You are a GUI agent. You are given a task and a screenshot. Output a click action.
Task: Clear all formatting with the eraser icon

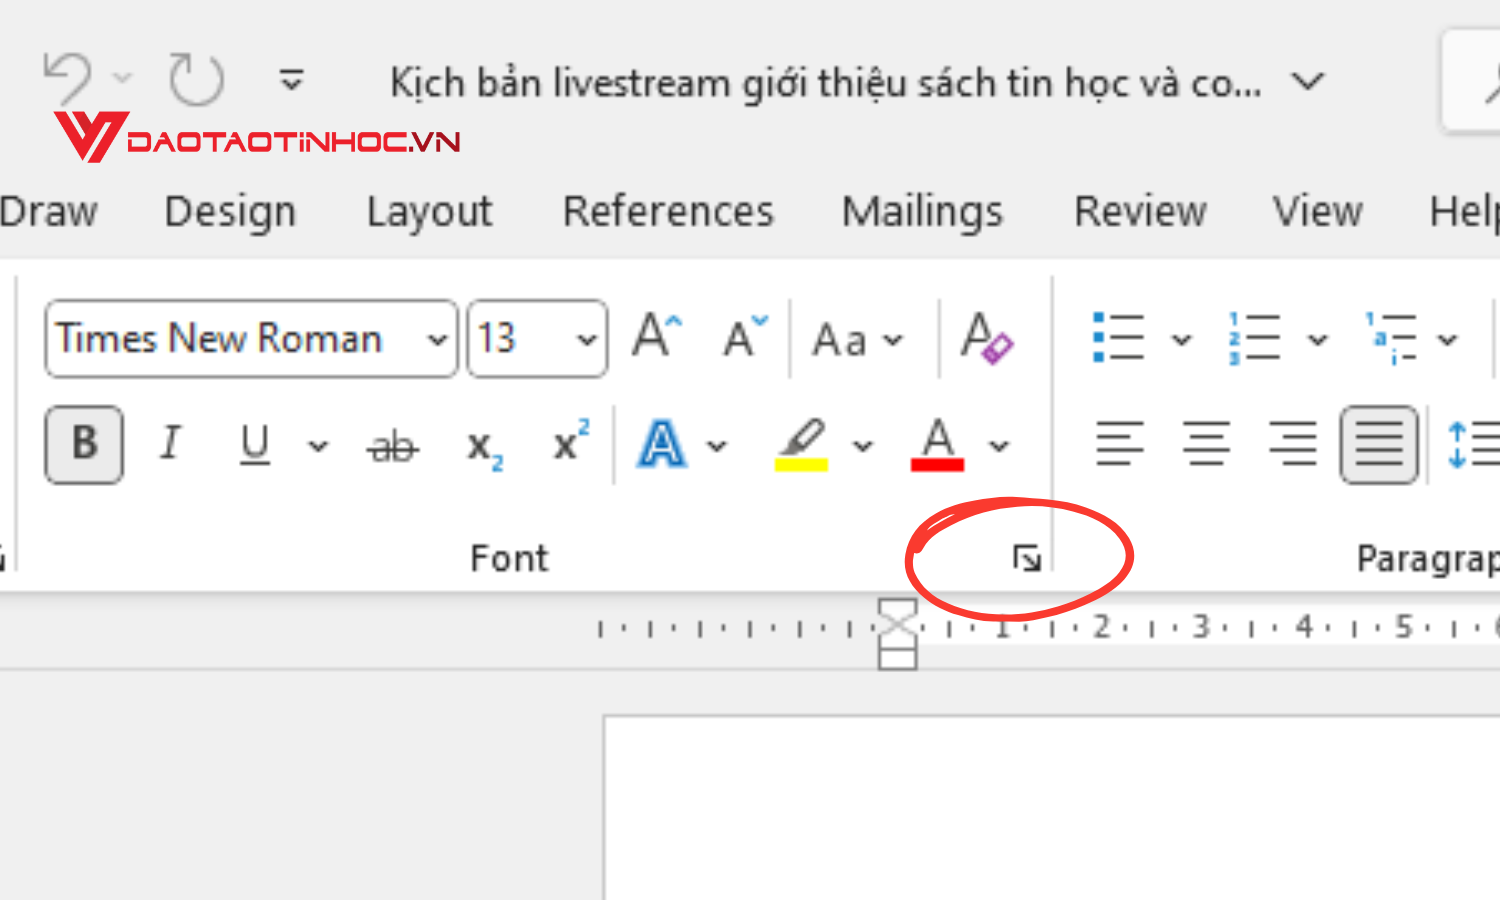click(x=986, y=336)
